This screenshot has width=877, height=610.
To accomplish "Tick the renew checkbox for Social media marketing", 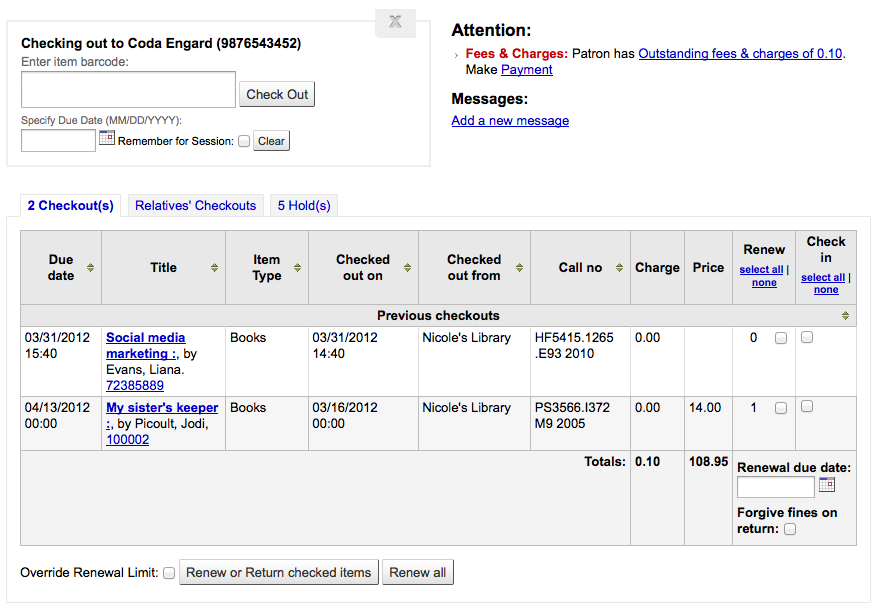I will pyautogui.click(x=781, y=338).
